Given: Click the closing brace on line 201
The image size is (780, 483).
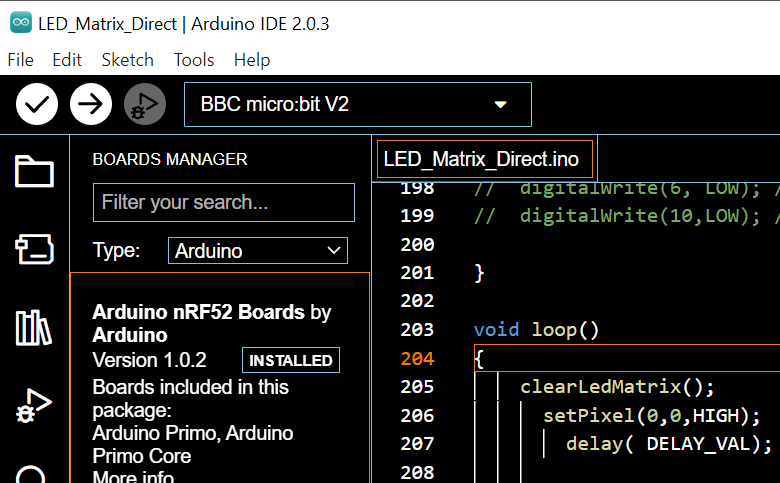Looking at the screenshot, I should [x=479, y=273].
